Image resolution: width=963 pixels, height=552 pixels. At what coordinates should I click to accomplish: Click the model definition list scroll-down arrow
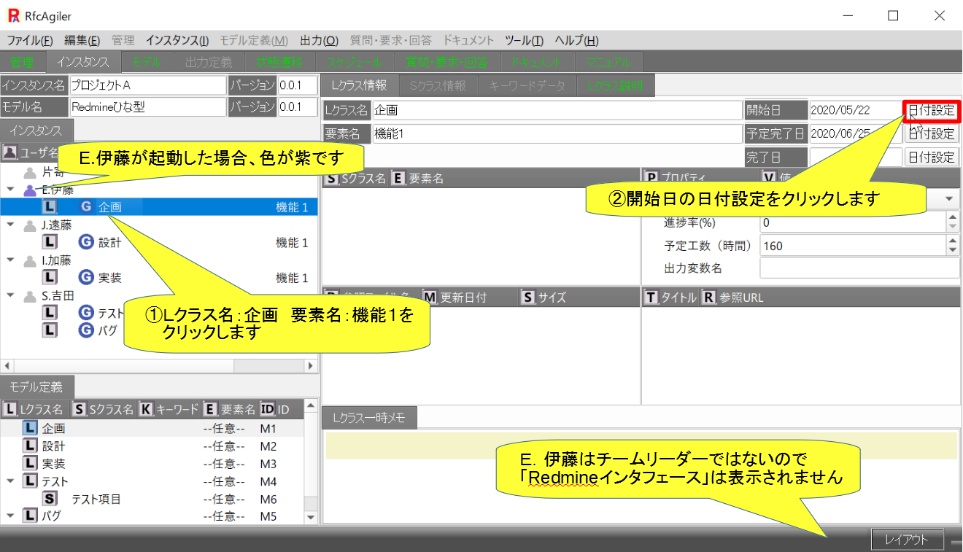(311, 517)
